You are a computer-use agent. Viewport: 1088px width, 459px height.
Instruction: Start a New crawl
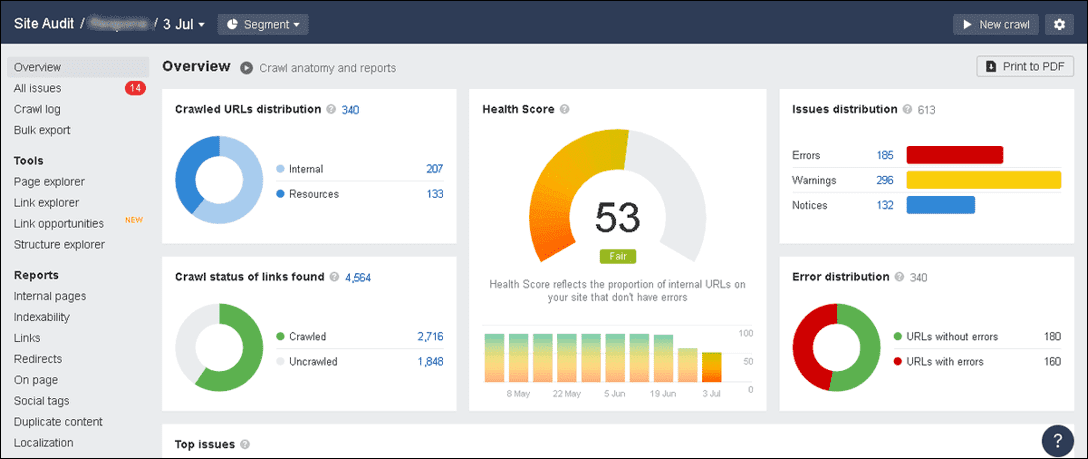tap(996, 24)
